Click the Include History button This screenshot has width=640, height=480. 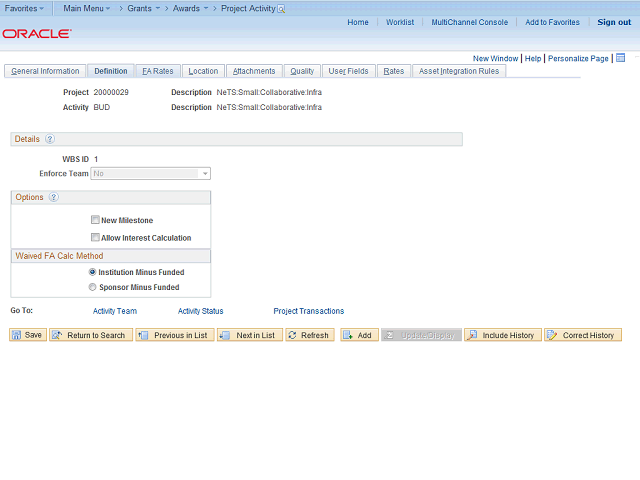click(x=503, y=335)
